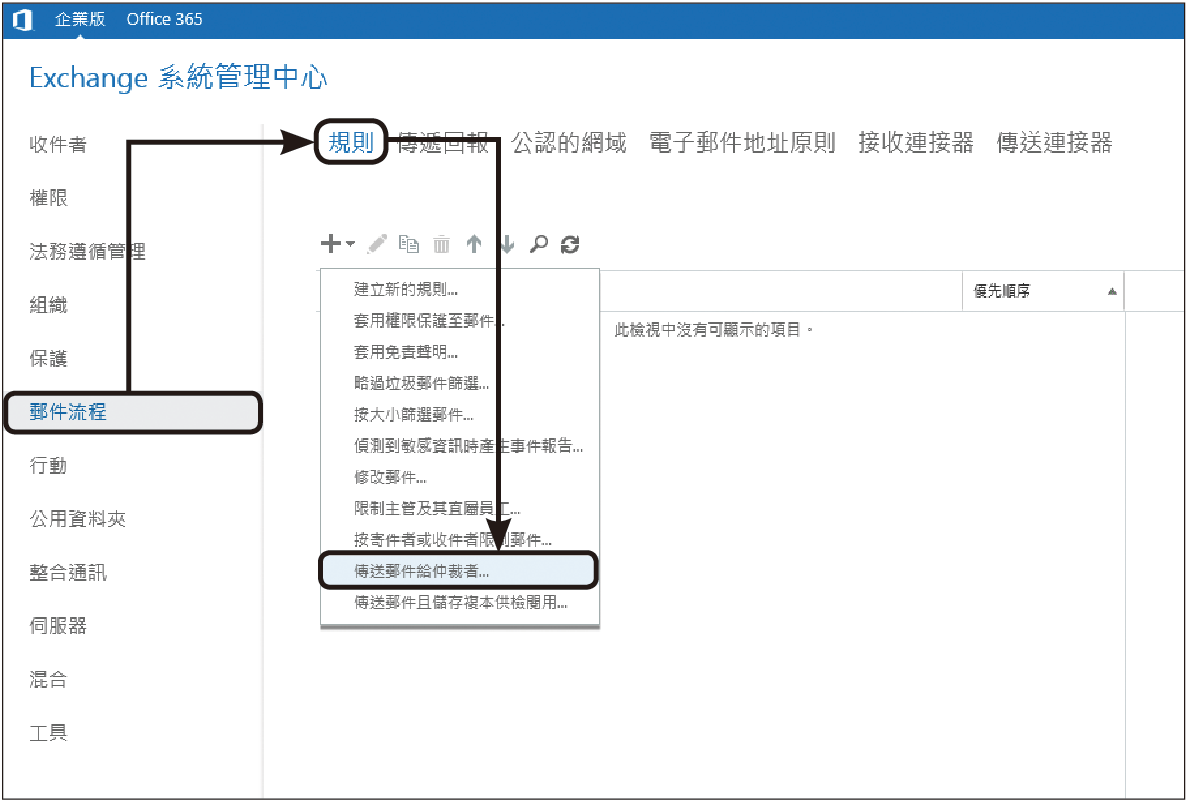Sort by the 優先順序 column header
The image size is (1188, 803).
1043,291
